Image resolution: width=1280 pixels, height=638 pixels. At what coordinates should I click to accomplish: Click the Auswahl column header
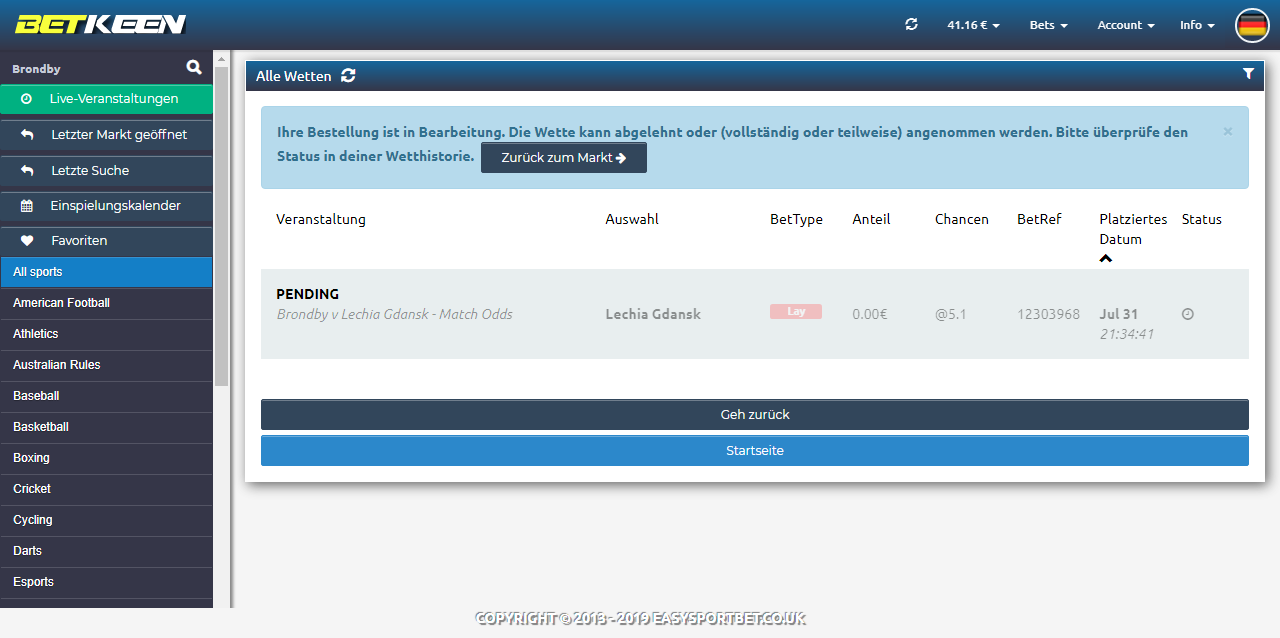(632, 219)
